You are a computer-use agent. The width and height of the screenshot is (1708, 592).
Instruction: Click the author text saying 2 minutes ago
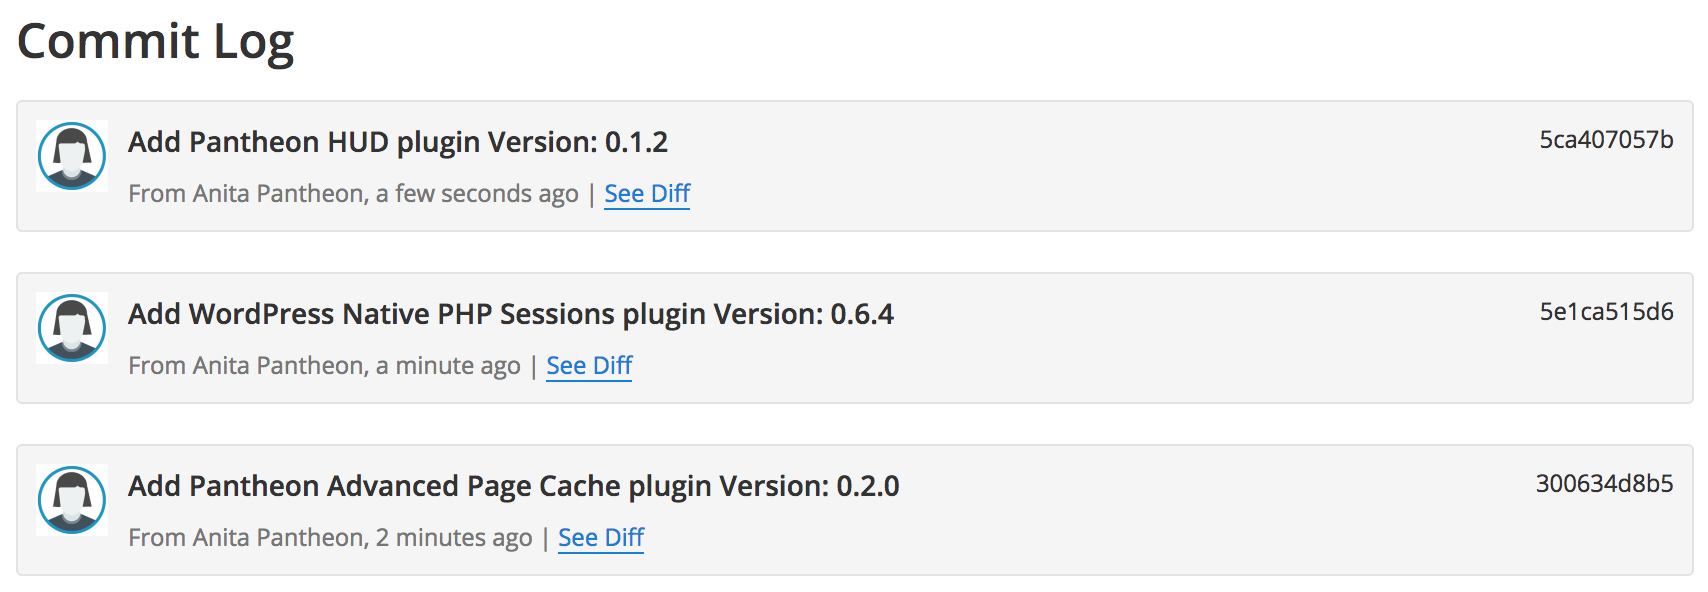click(x=330, y=537)
